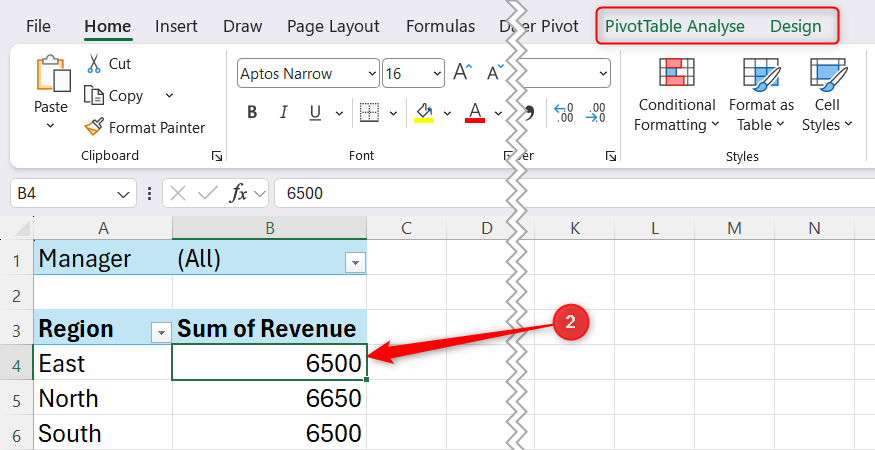Click the Copy icon
Image resolution: width=875 pixels, height=450 pixels.
[x=93, y=95]
